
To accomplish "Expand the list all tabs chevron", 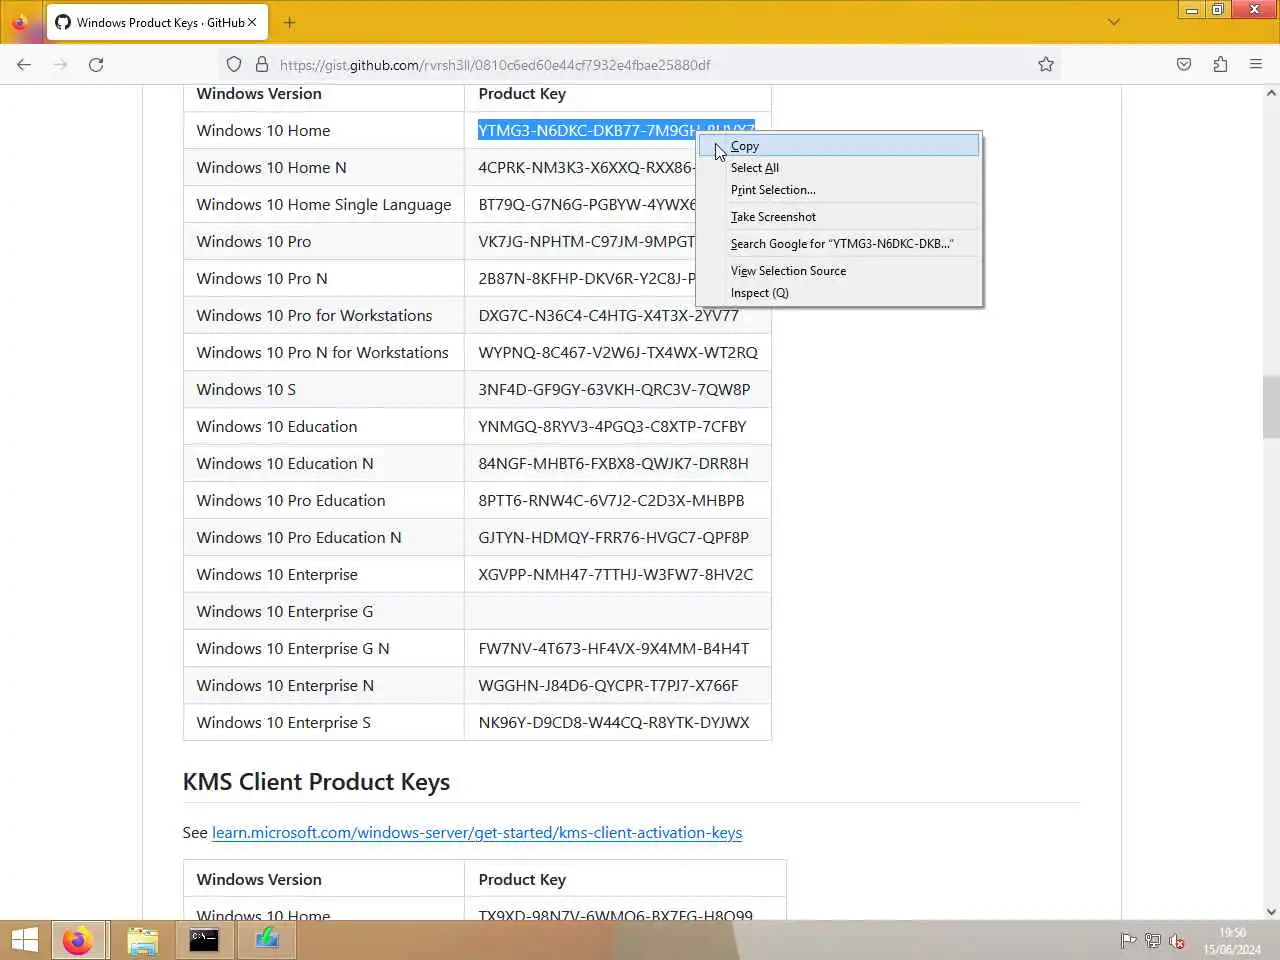I will click(1113, 22).
